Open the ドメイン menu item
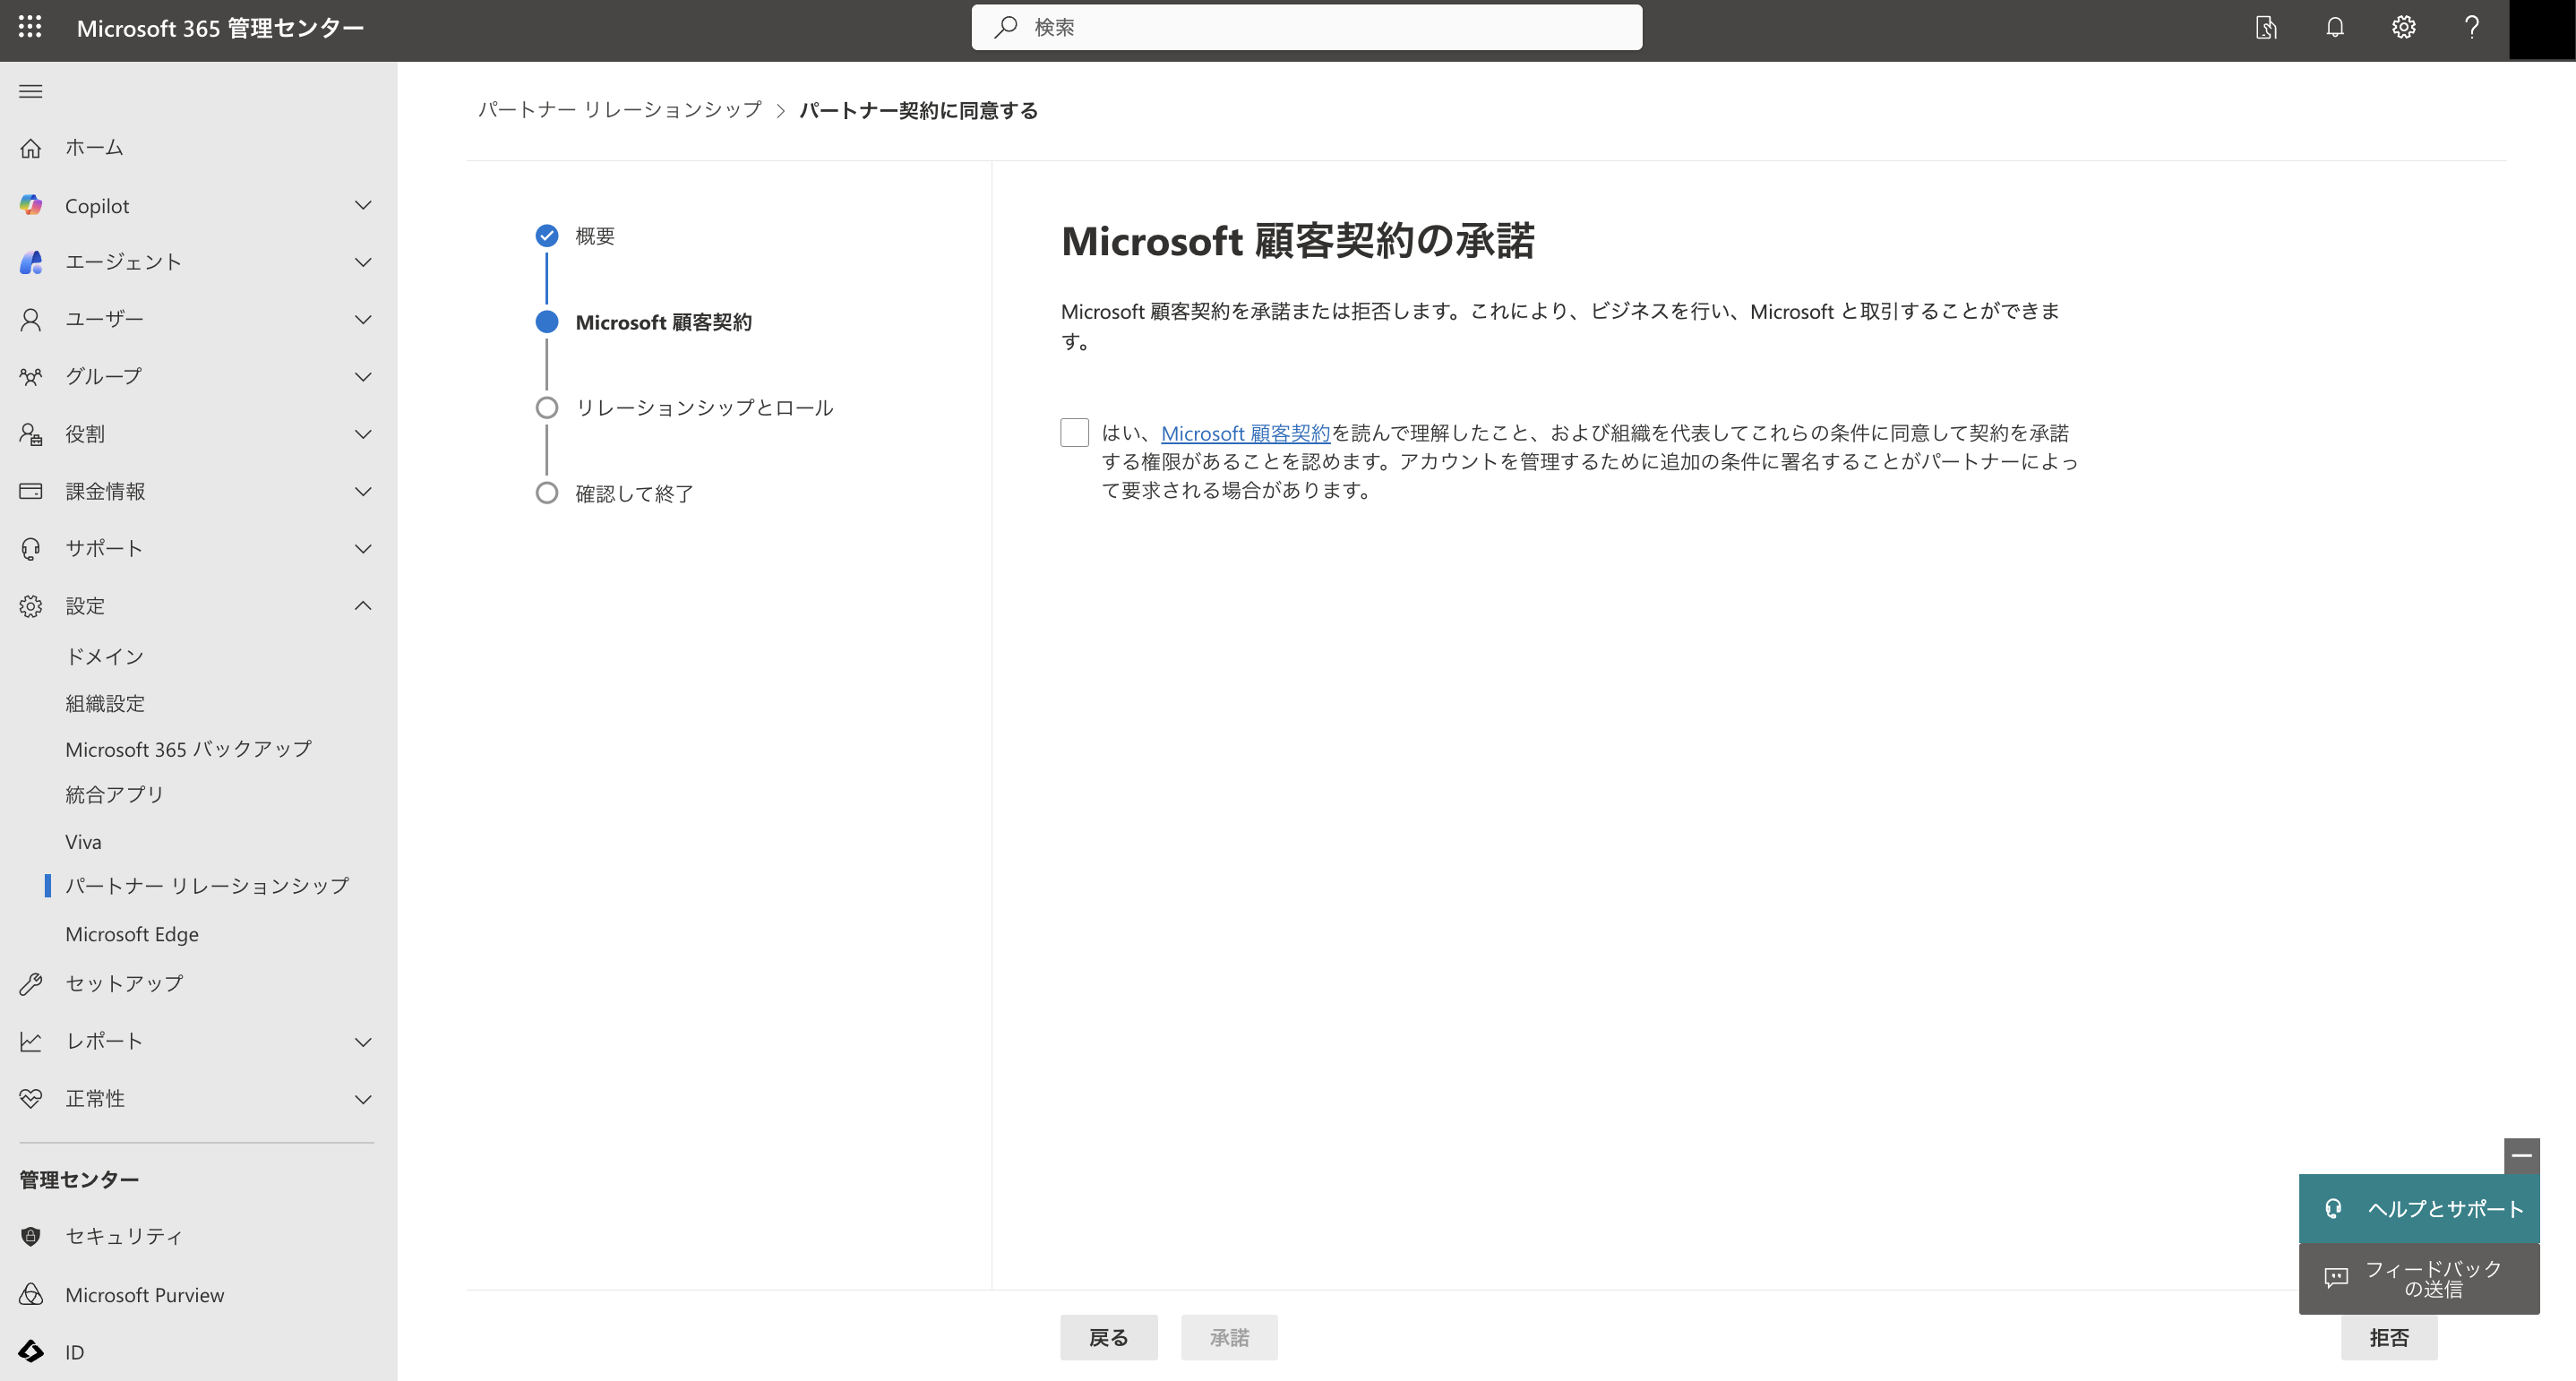This screenshot has height=1381, width=2576. tap(105, 656)
